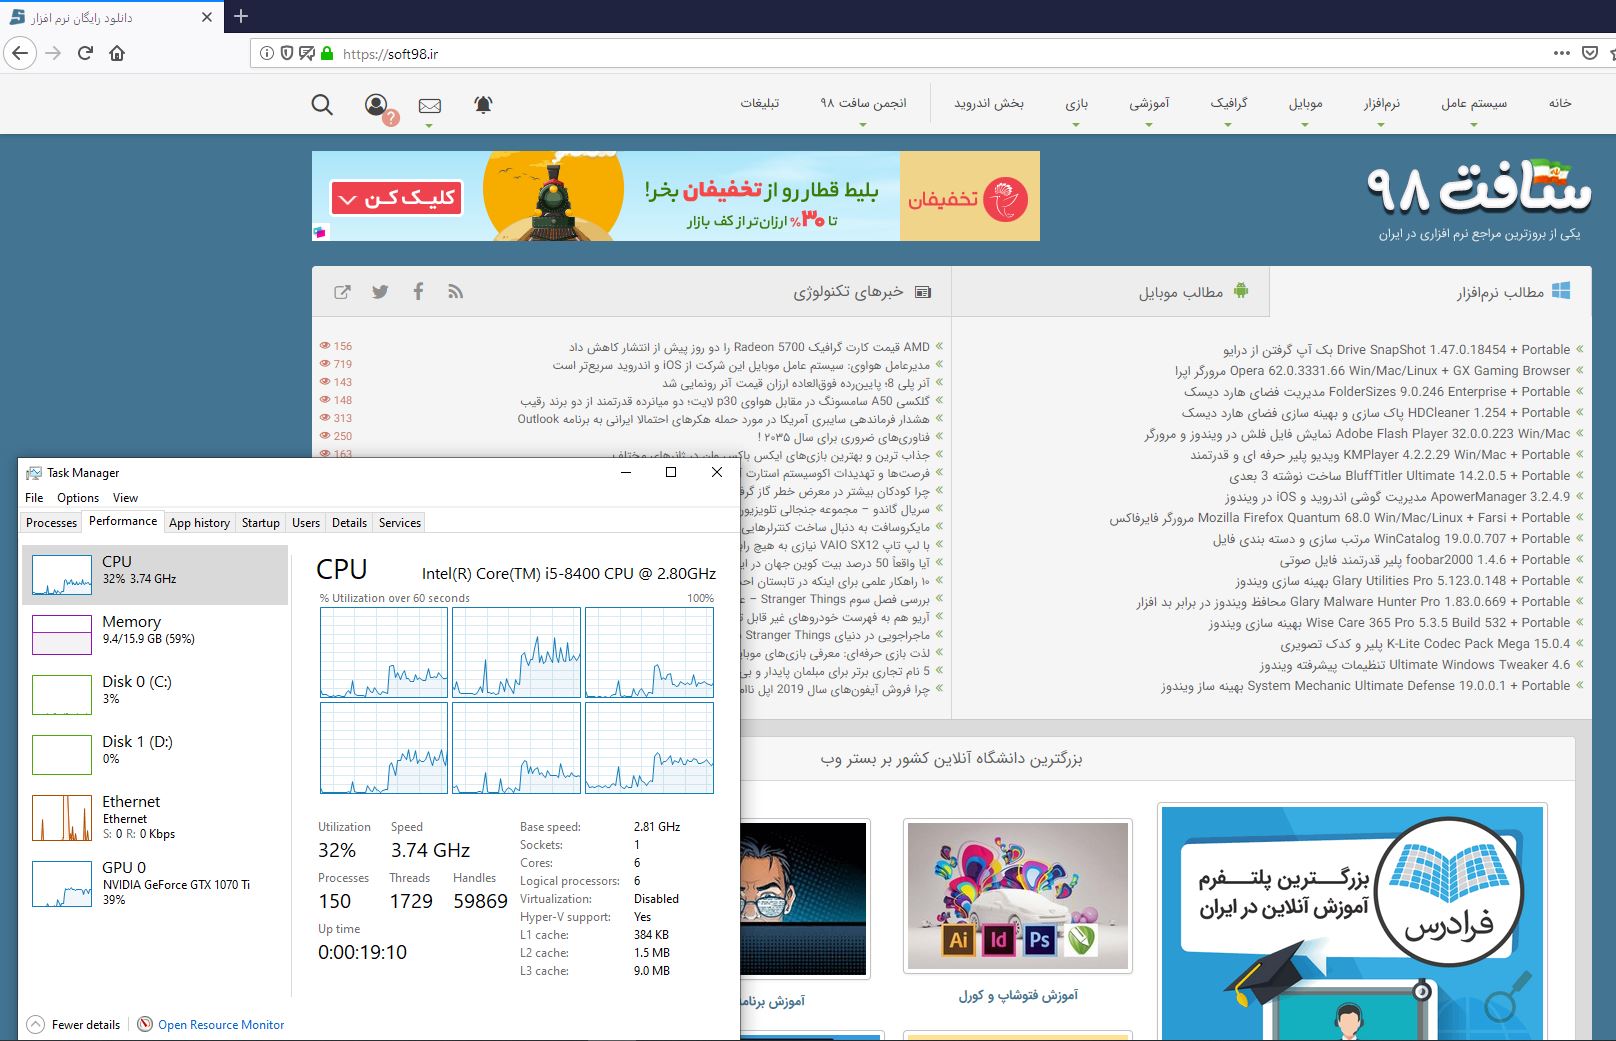Open تبلیغات navigation link
1616x1041 pixels.
(759, 103)
